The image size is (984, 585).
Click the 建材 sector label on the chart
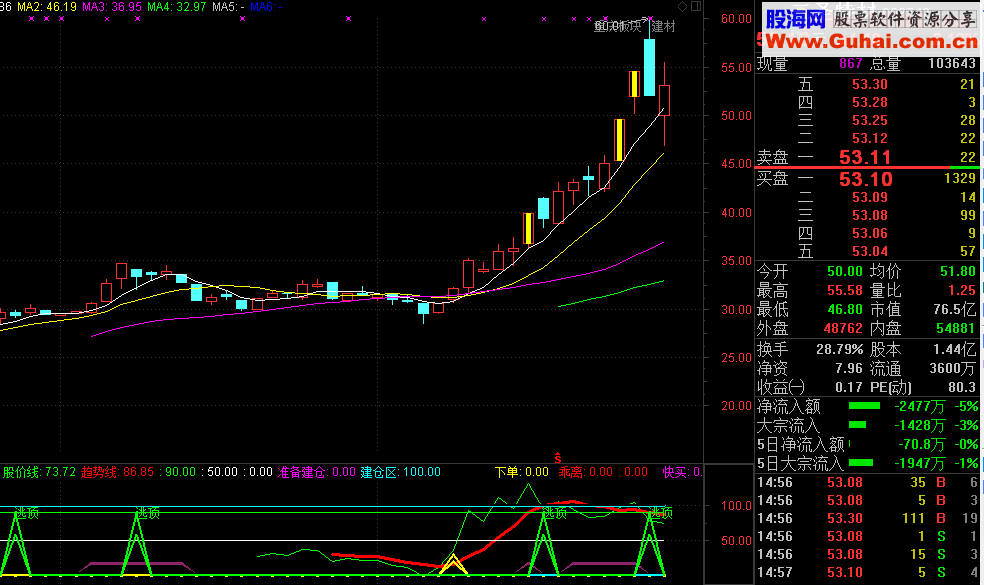(663, 26)
